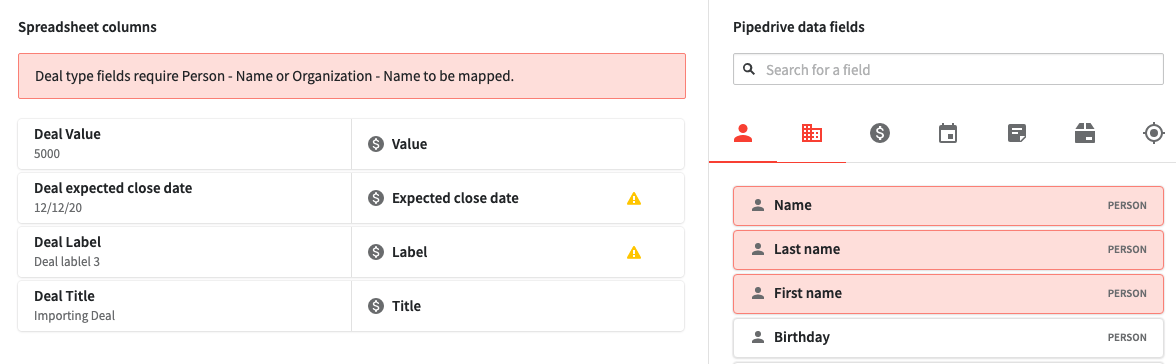Screen dimensions: 1176x364
Task: Open the Product box icon tab
Action: [x=1084, y=134]
